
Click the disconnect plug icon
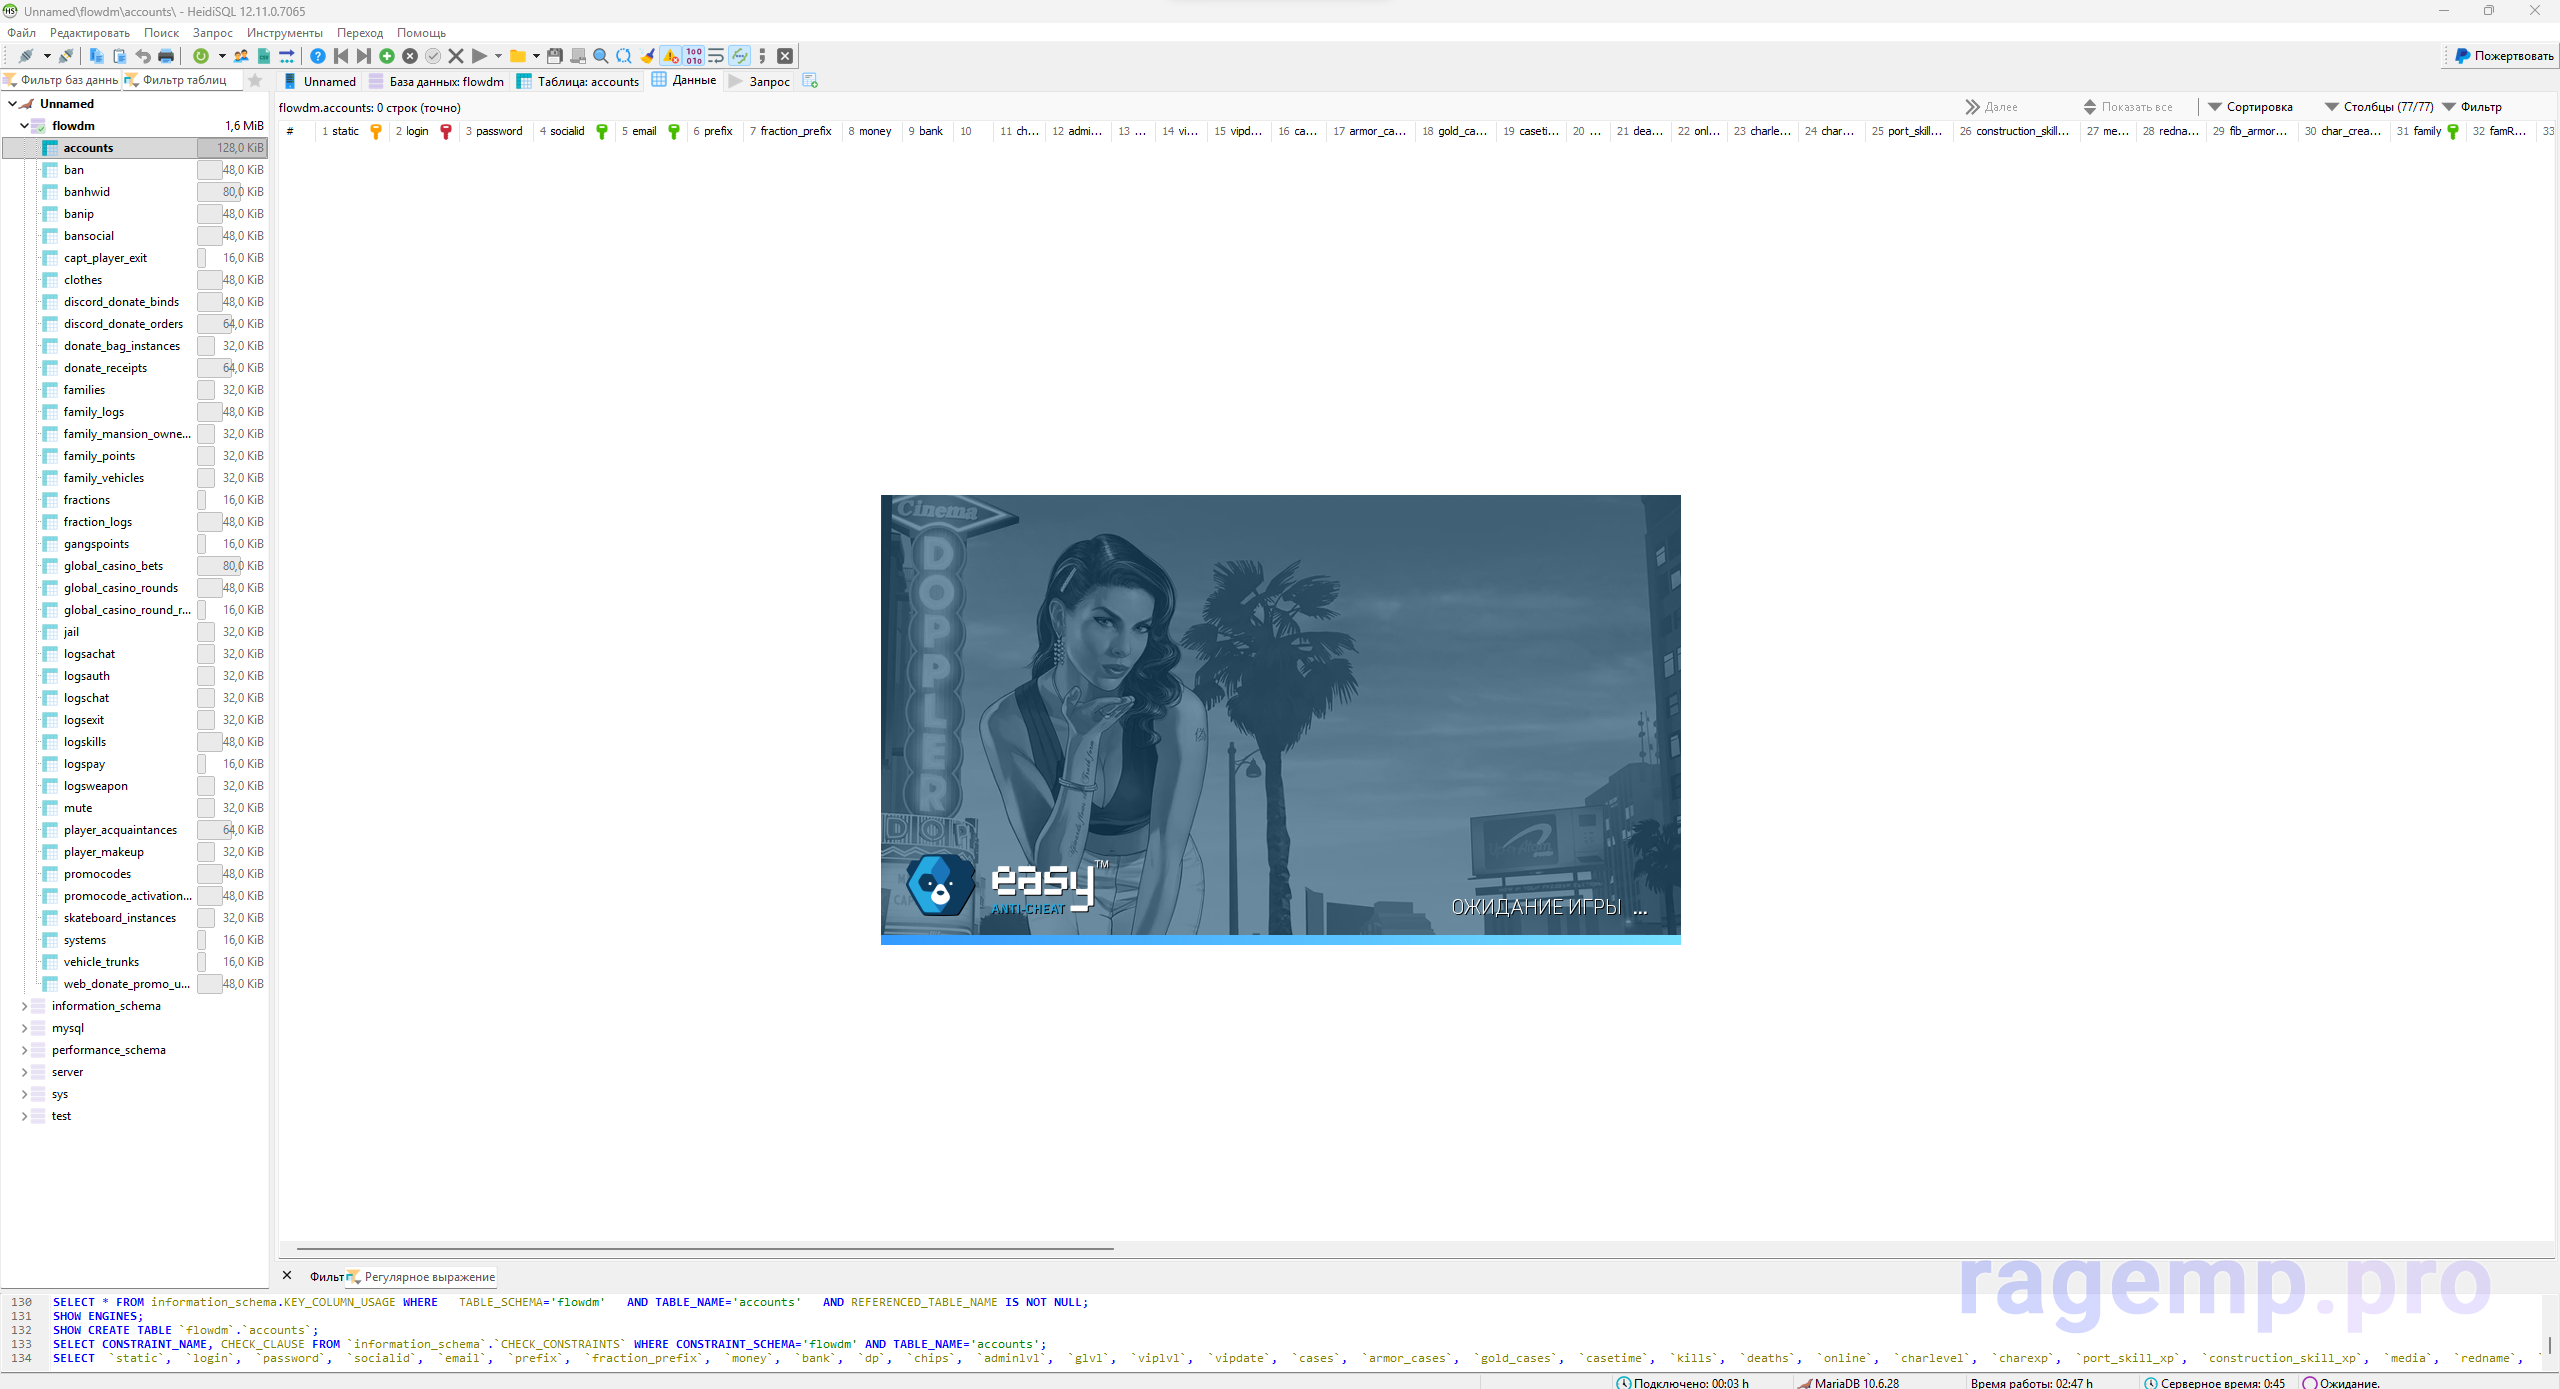pos(66,56)
